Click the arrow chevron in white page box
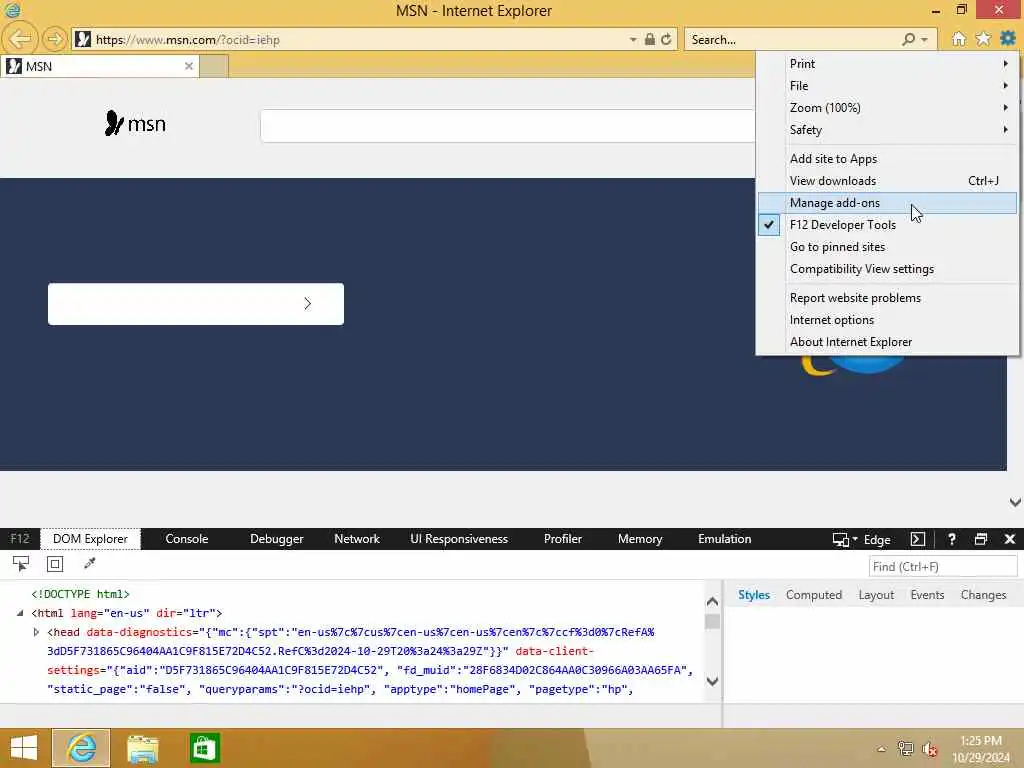 [308, 304]
